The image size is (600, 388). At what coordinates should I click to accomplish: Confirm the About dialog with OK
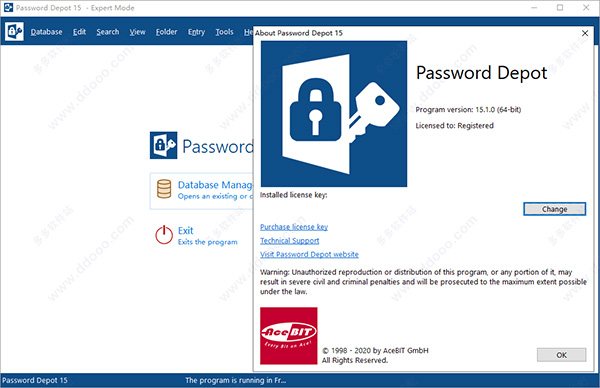pyautogui.click(x=561, y=355)
